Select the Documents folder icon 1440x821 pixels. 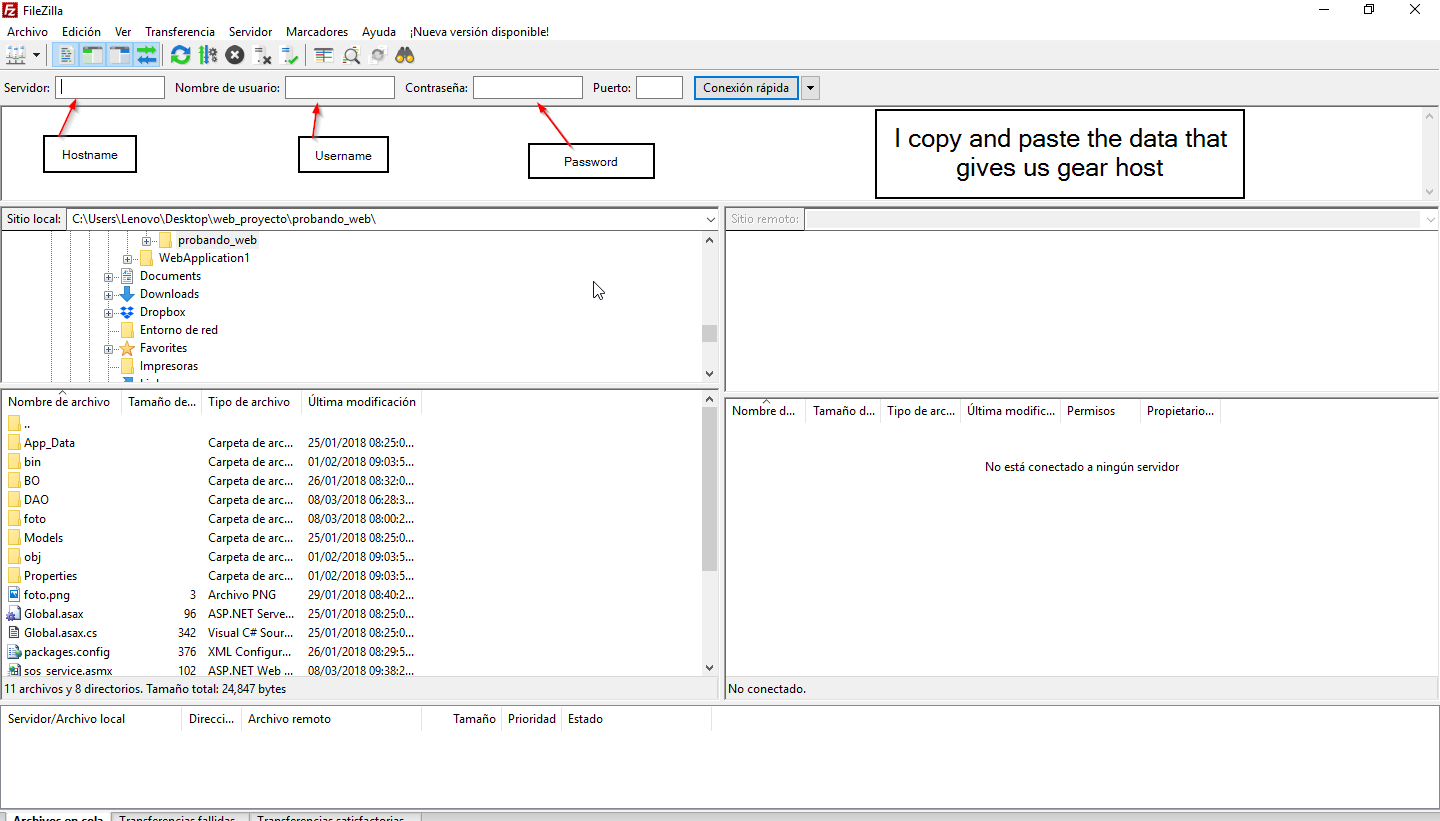pos(127,276)
